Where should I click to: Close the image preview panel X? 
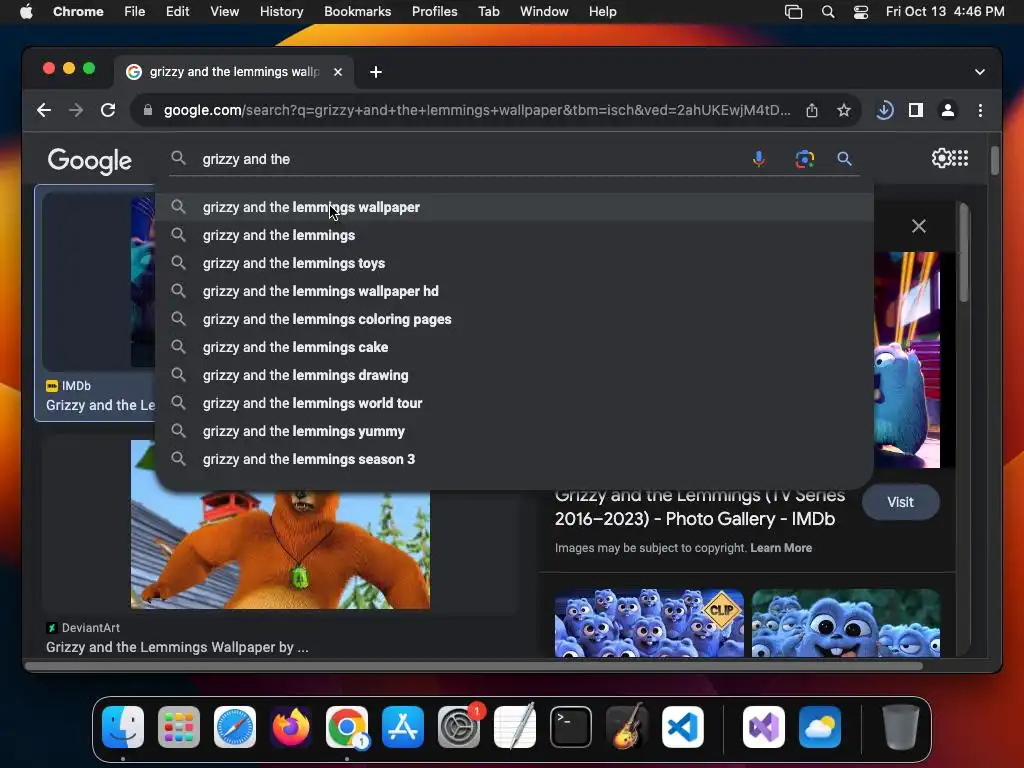[x=918, y=226]
